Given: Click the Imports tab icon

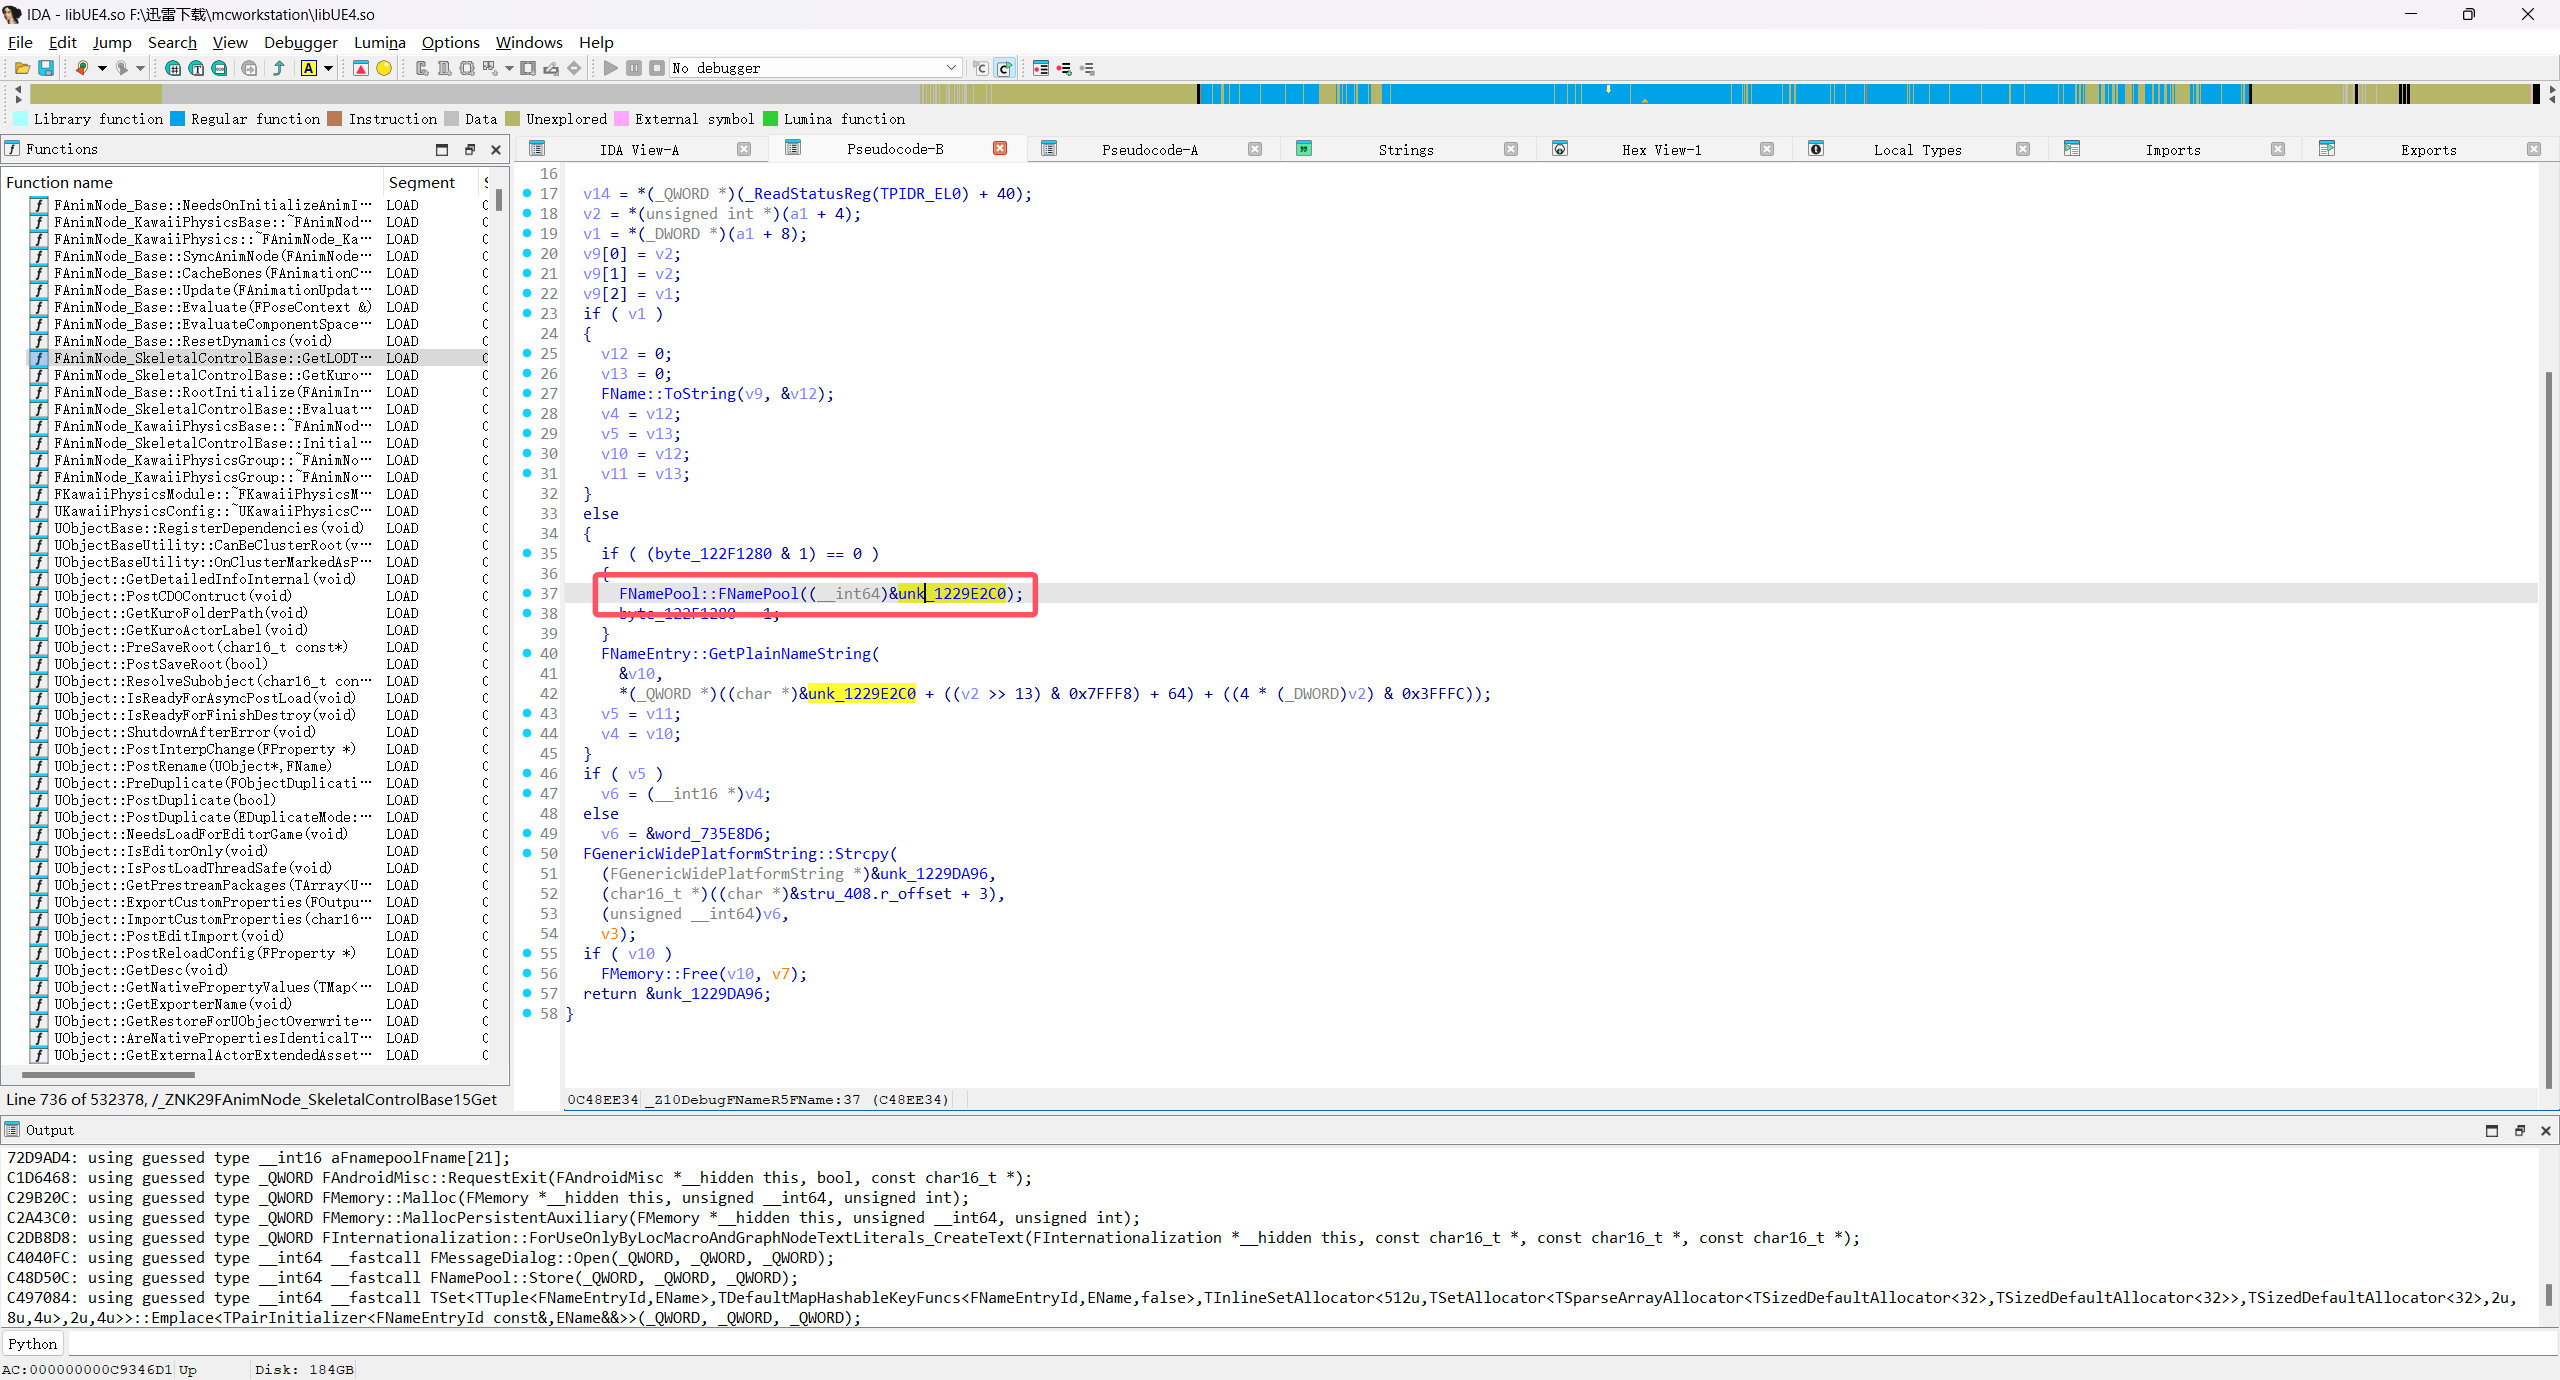Looking at the screenshot, I should click(x=2072, y=149).
